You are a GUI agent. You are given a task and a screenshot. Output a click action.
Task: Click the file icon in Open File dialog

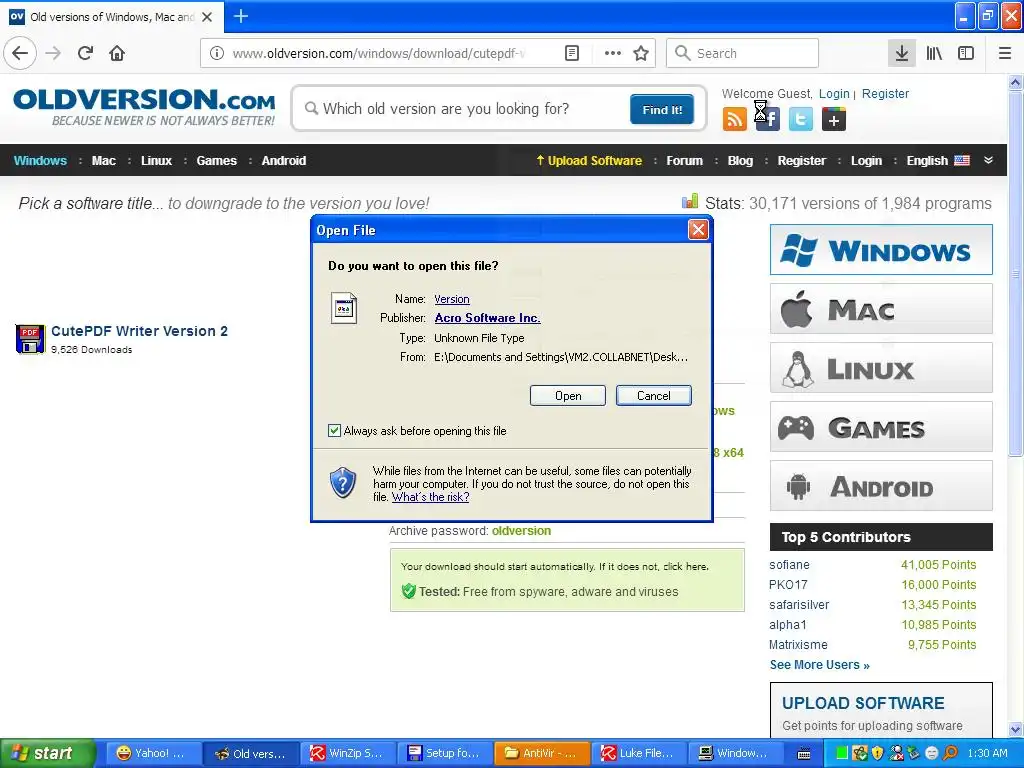click(344, 308)
